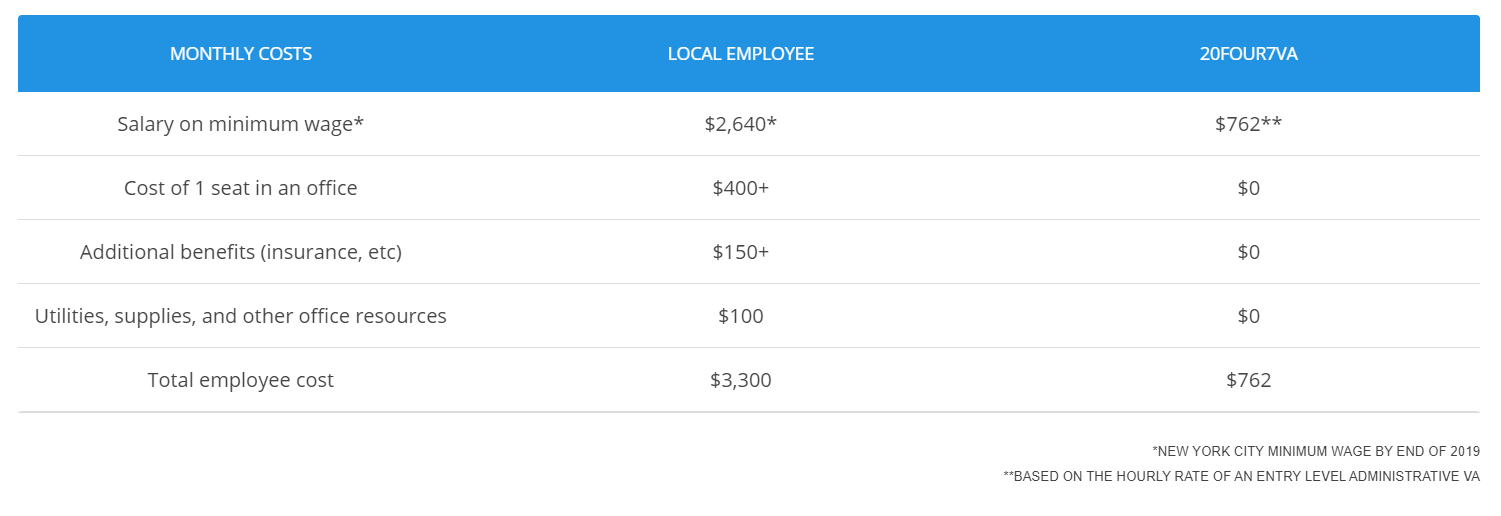The width and height of the screenshot is (1501, 516).
Task: Click the LOCAL EMPLOYEE column header
Action: point(741,54)
